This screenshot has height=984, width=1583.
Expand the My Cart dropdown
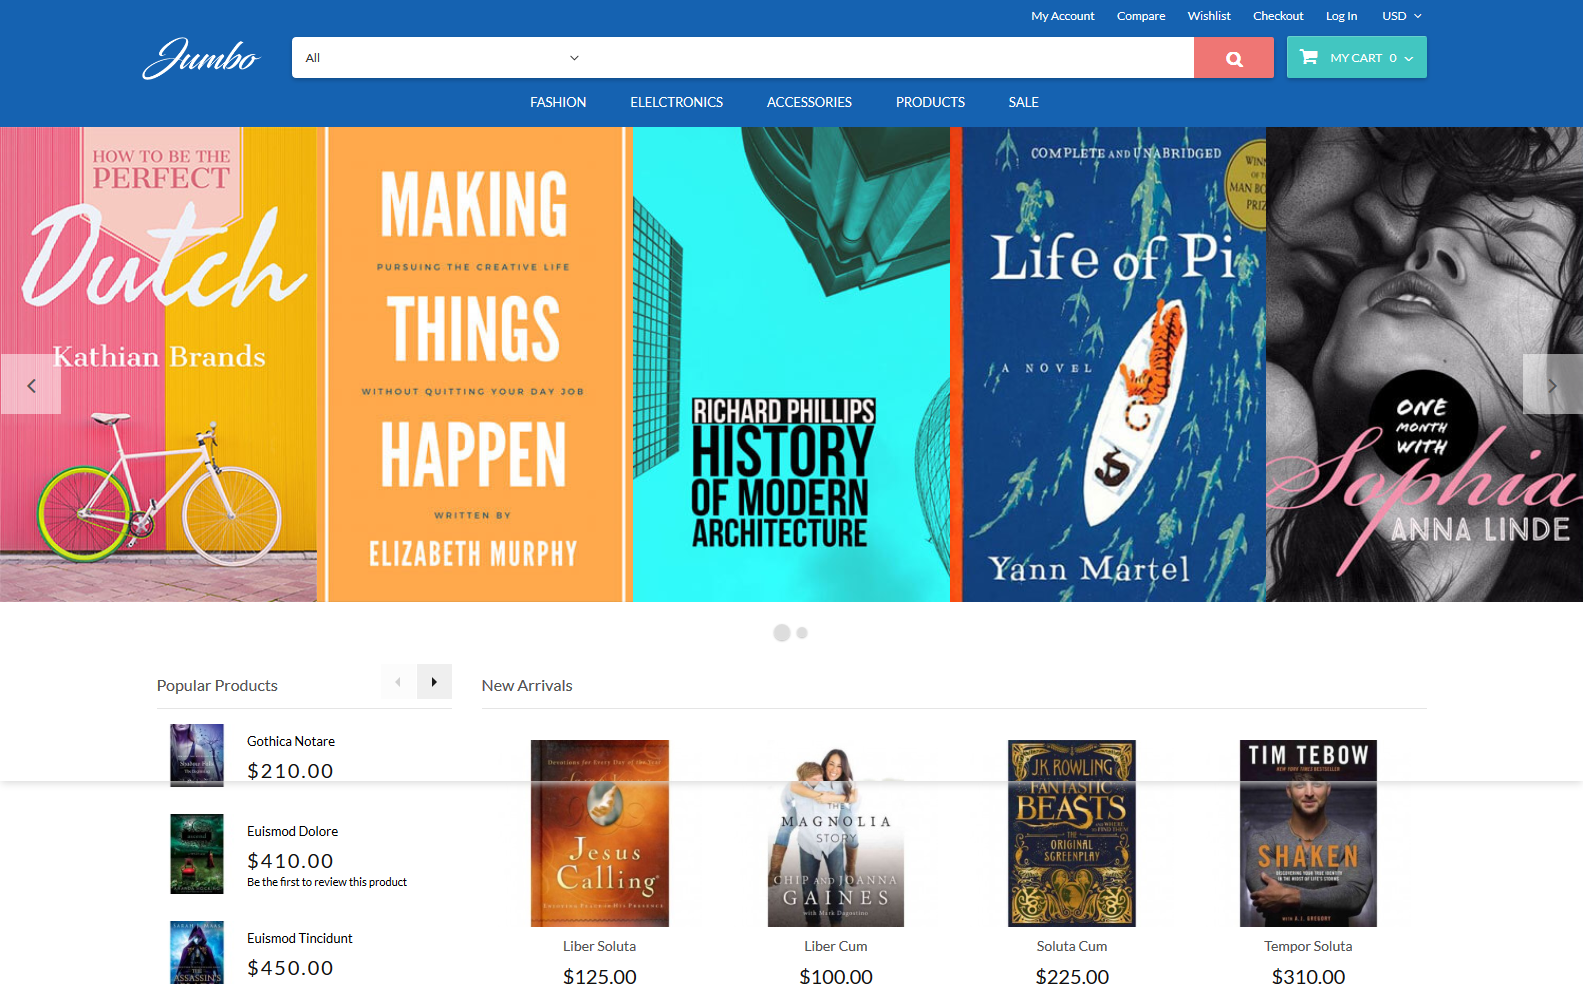pyautogui.click(x=1357, y=57)
